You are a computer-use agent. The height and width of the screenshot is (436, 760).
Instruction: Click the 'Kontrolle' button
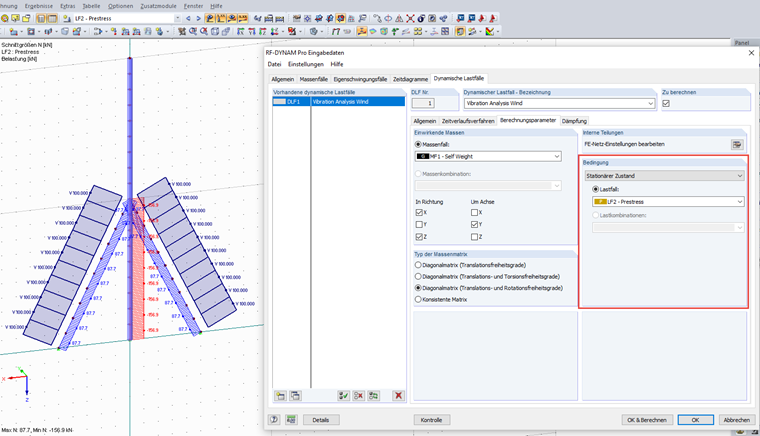[431, 420]
